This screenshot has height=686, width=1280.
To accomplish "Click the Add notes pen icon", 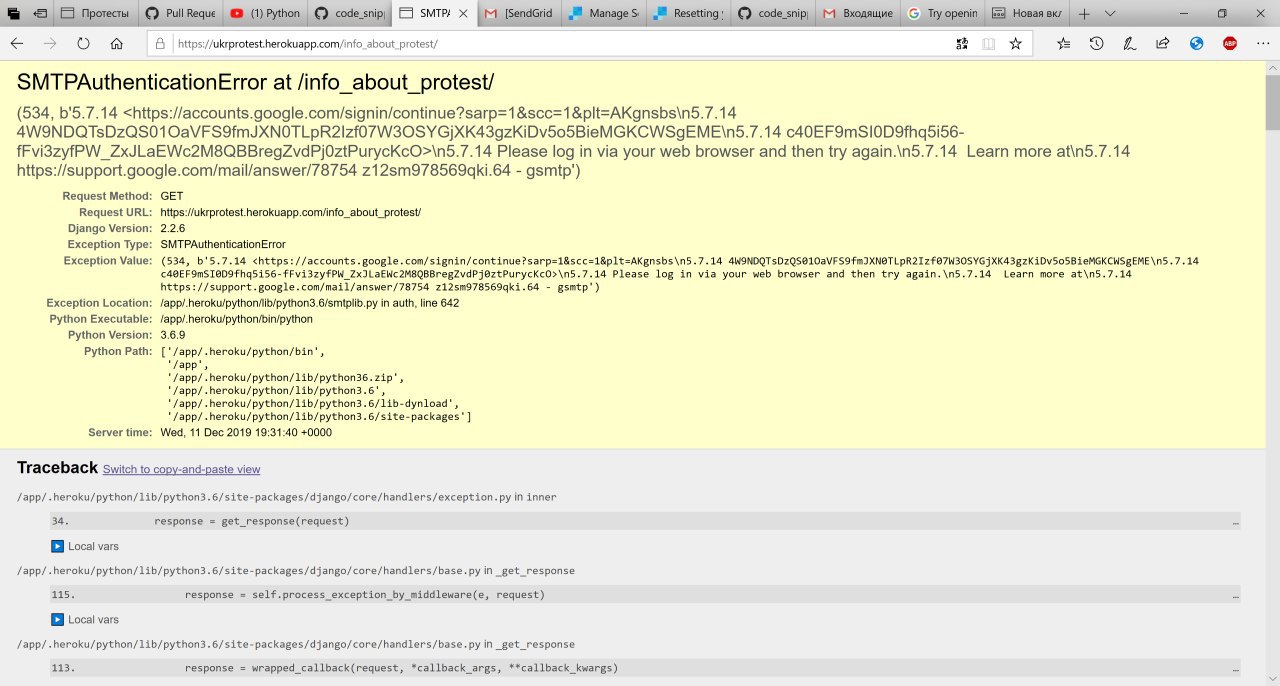I will [x=1130, y=44].
